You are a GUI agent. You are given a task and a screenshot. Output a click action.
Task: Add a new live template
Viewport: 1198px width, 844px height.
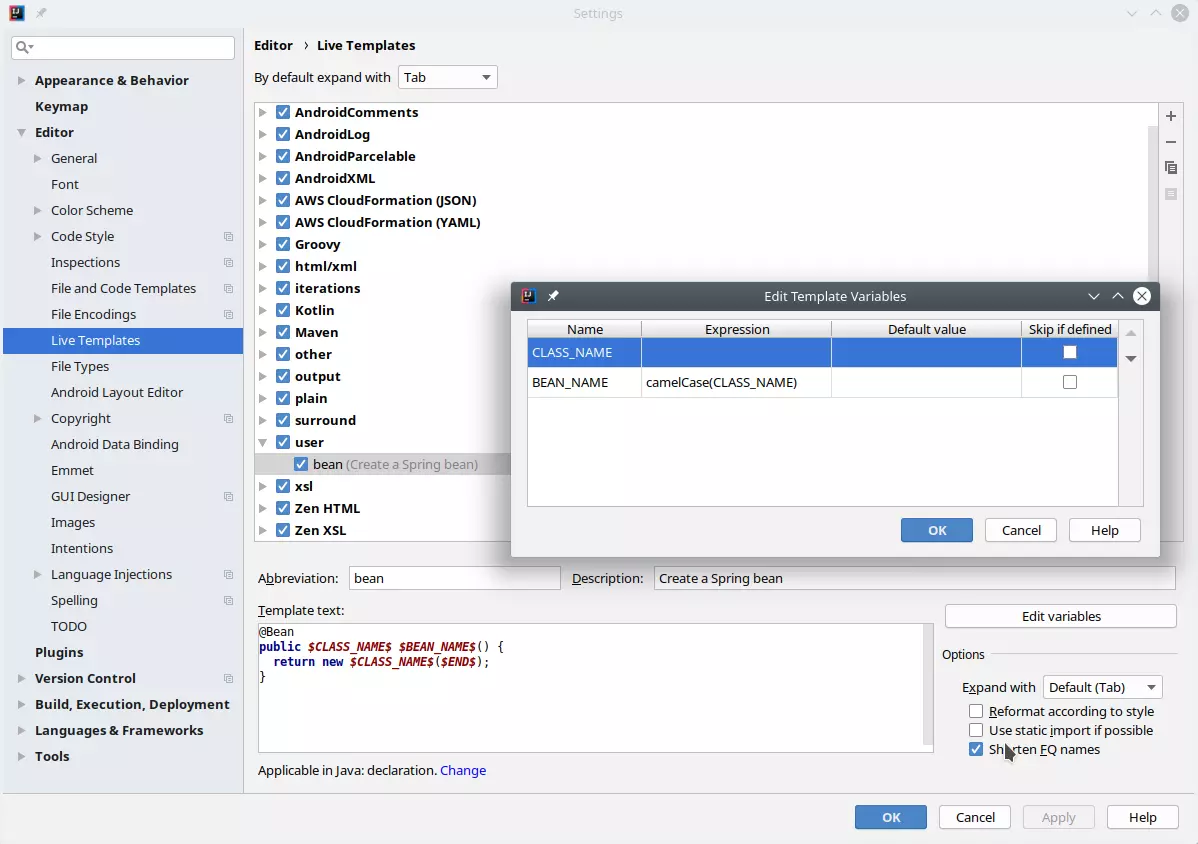point(1171,116)
